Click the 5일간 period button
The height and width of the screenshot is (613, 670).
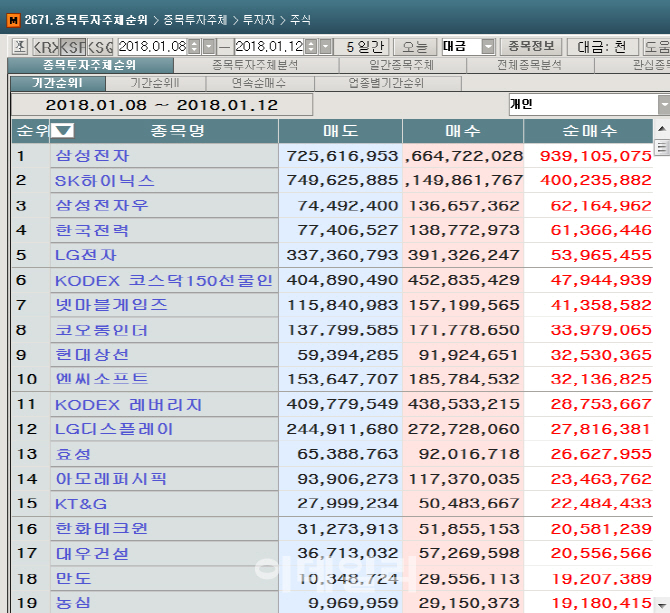pyautogui.click(x=364, y=47)
